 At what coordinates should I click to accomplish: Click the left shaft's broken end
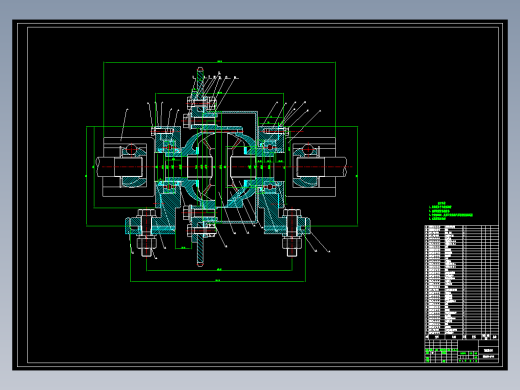point(99,167)
